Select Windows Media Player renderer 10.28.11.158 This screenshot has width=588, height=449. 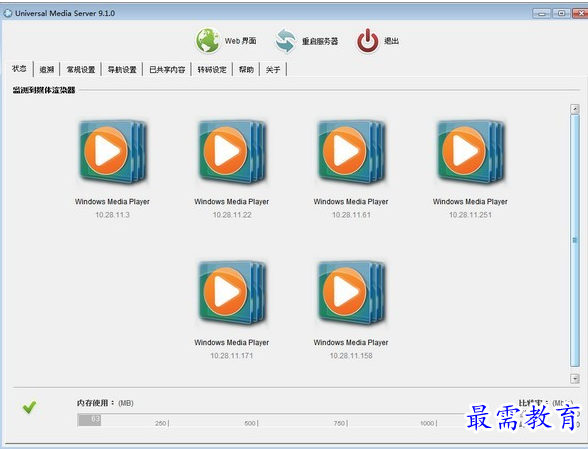351,293
